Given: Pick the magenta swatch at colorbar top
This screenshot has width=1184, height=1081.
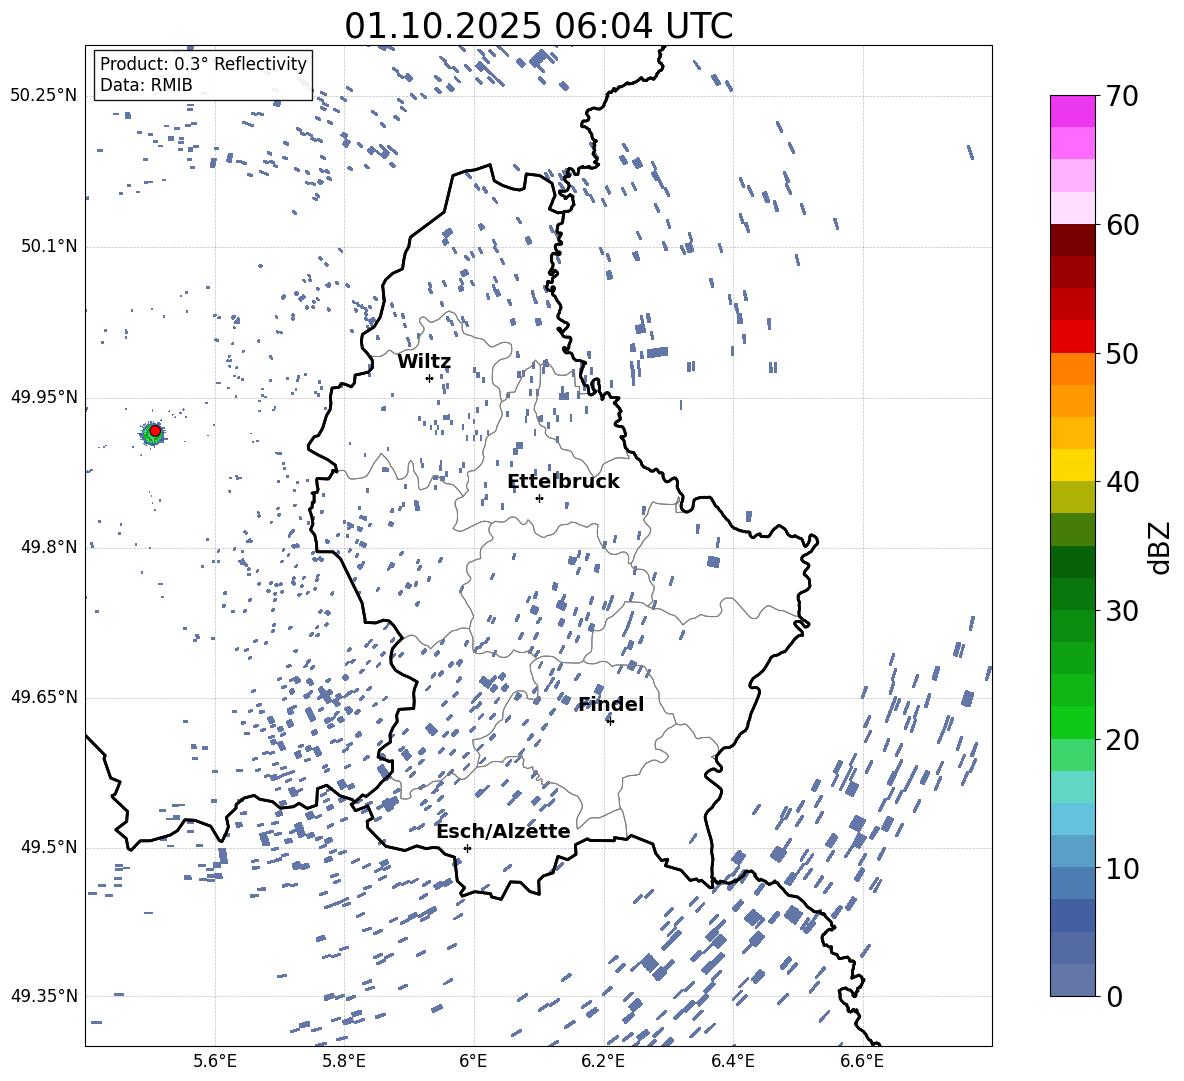Looking at the screenshot, I should click(x=1072, y=111).
